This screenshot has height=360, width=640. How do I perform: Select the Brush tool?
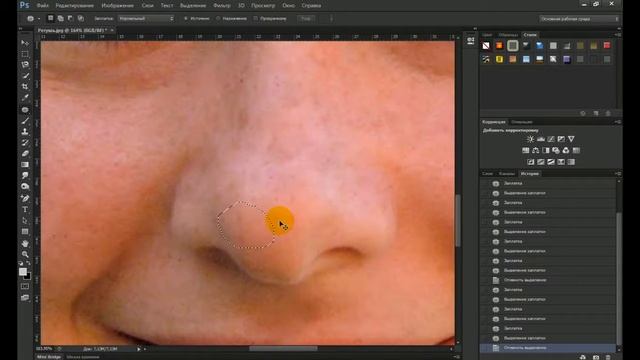tap(25, 121)
